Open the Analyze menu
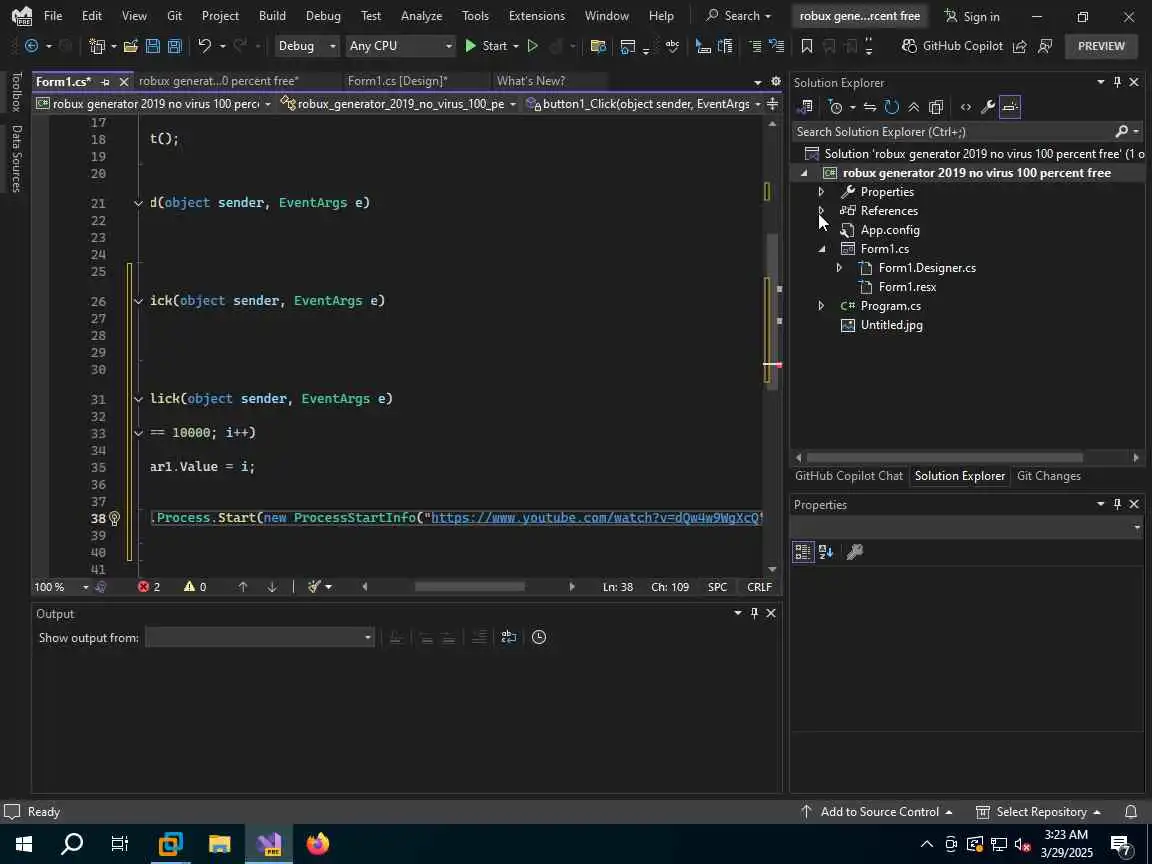 click(x=421, y=15)
